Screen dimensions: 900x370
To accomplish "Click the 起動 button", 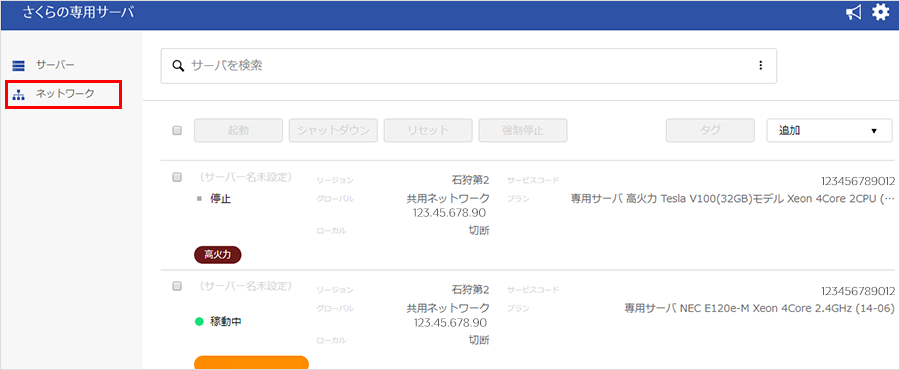I will [238, 131].
